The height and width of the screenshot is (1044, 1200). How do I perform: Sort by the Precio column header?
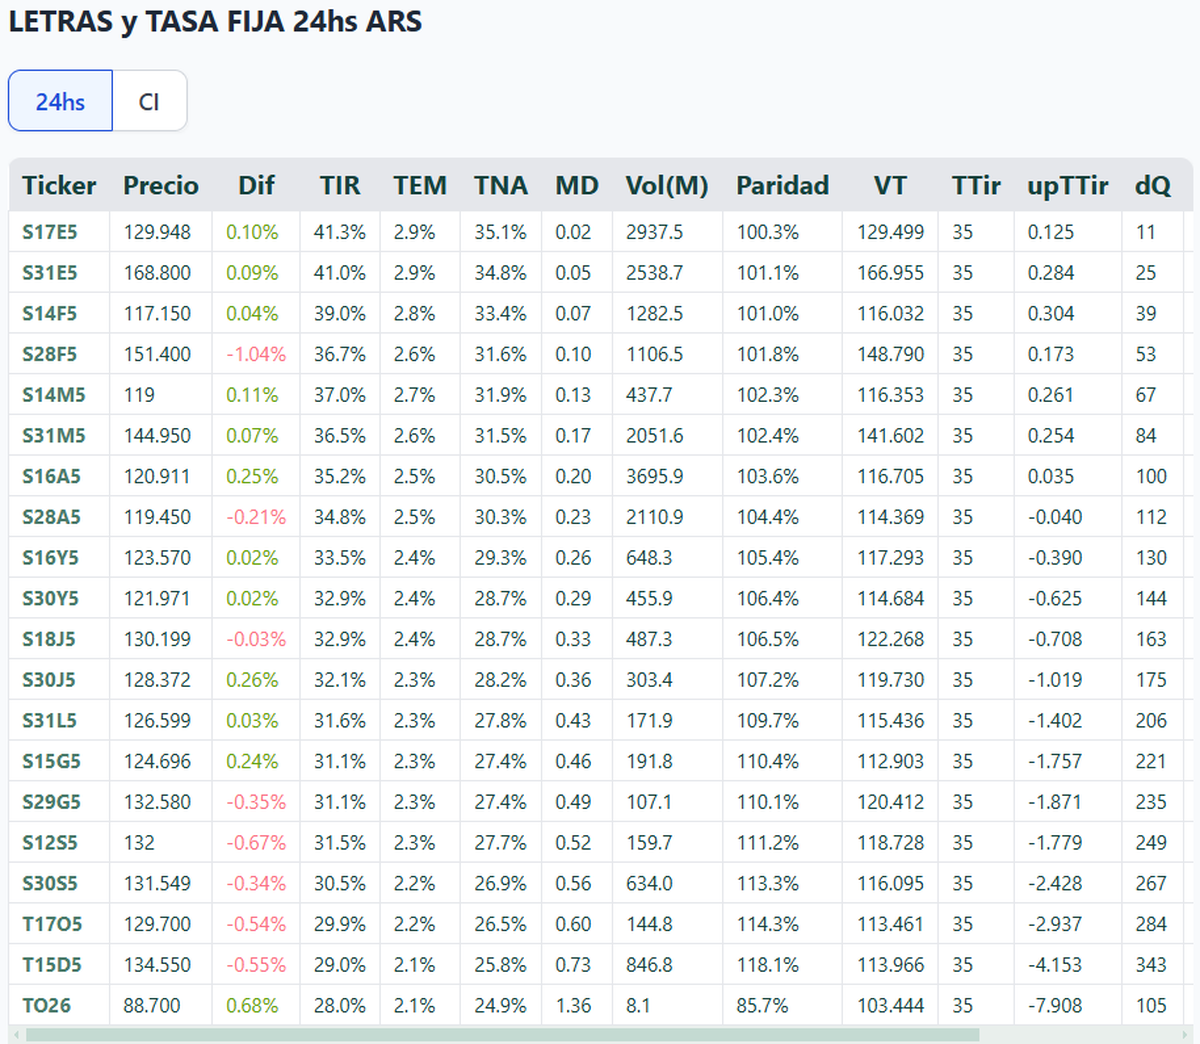161,185
